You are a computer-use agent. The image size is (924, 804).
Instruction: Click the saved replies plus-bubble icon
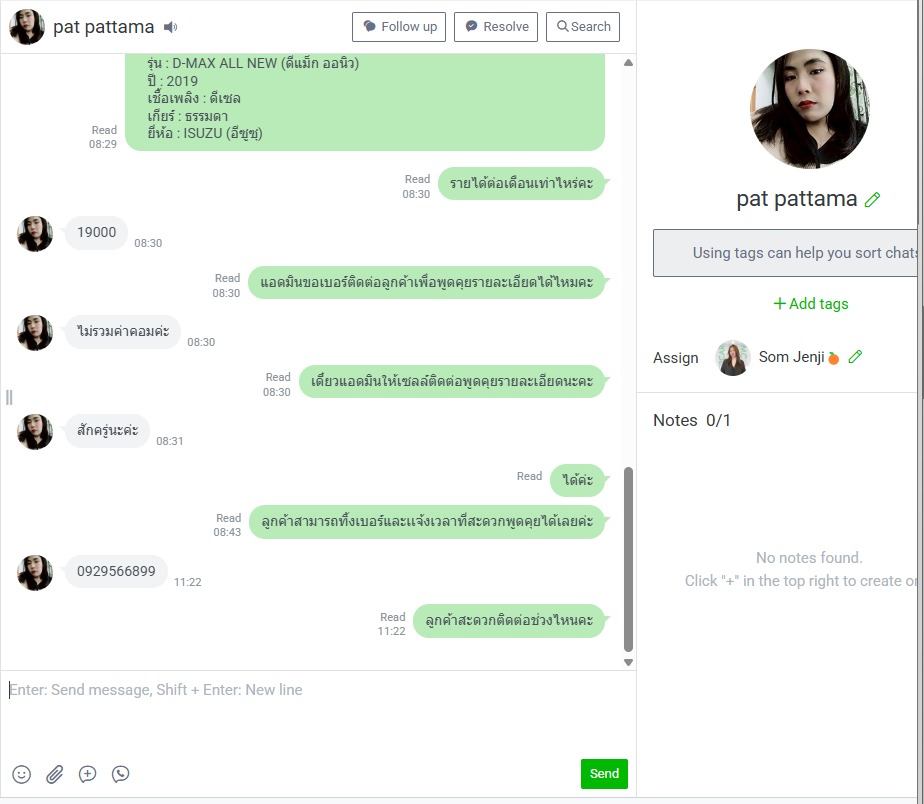(x=88, y=774)
